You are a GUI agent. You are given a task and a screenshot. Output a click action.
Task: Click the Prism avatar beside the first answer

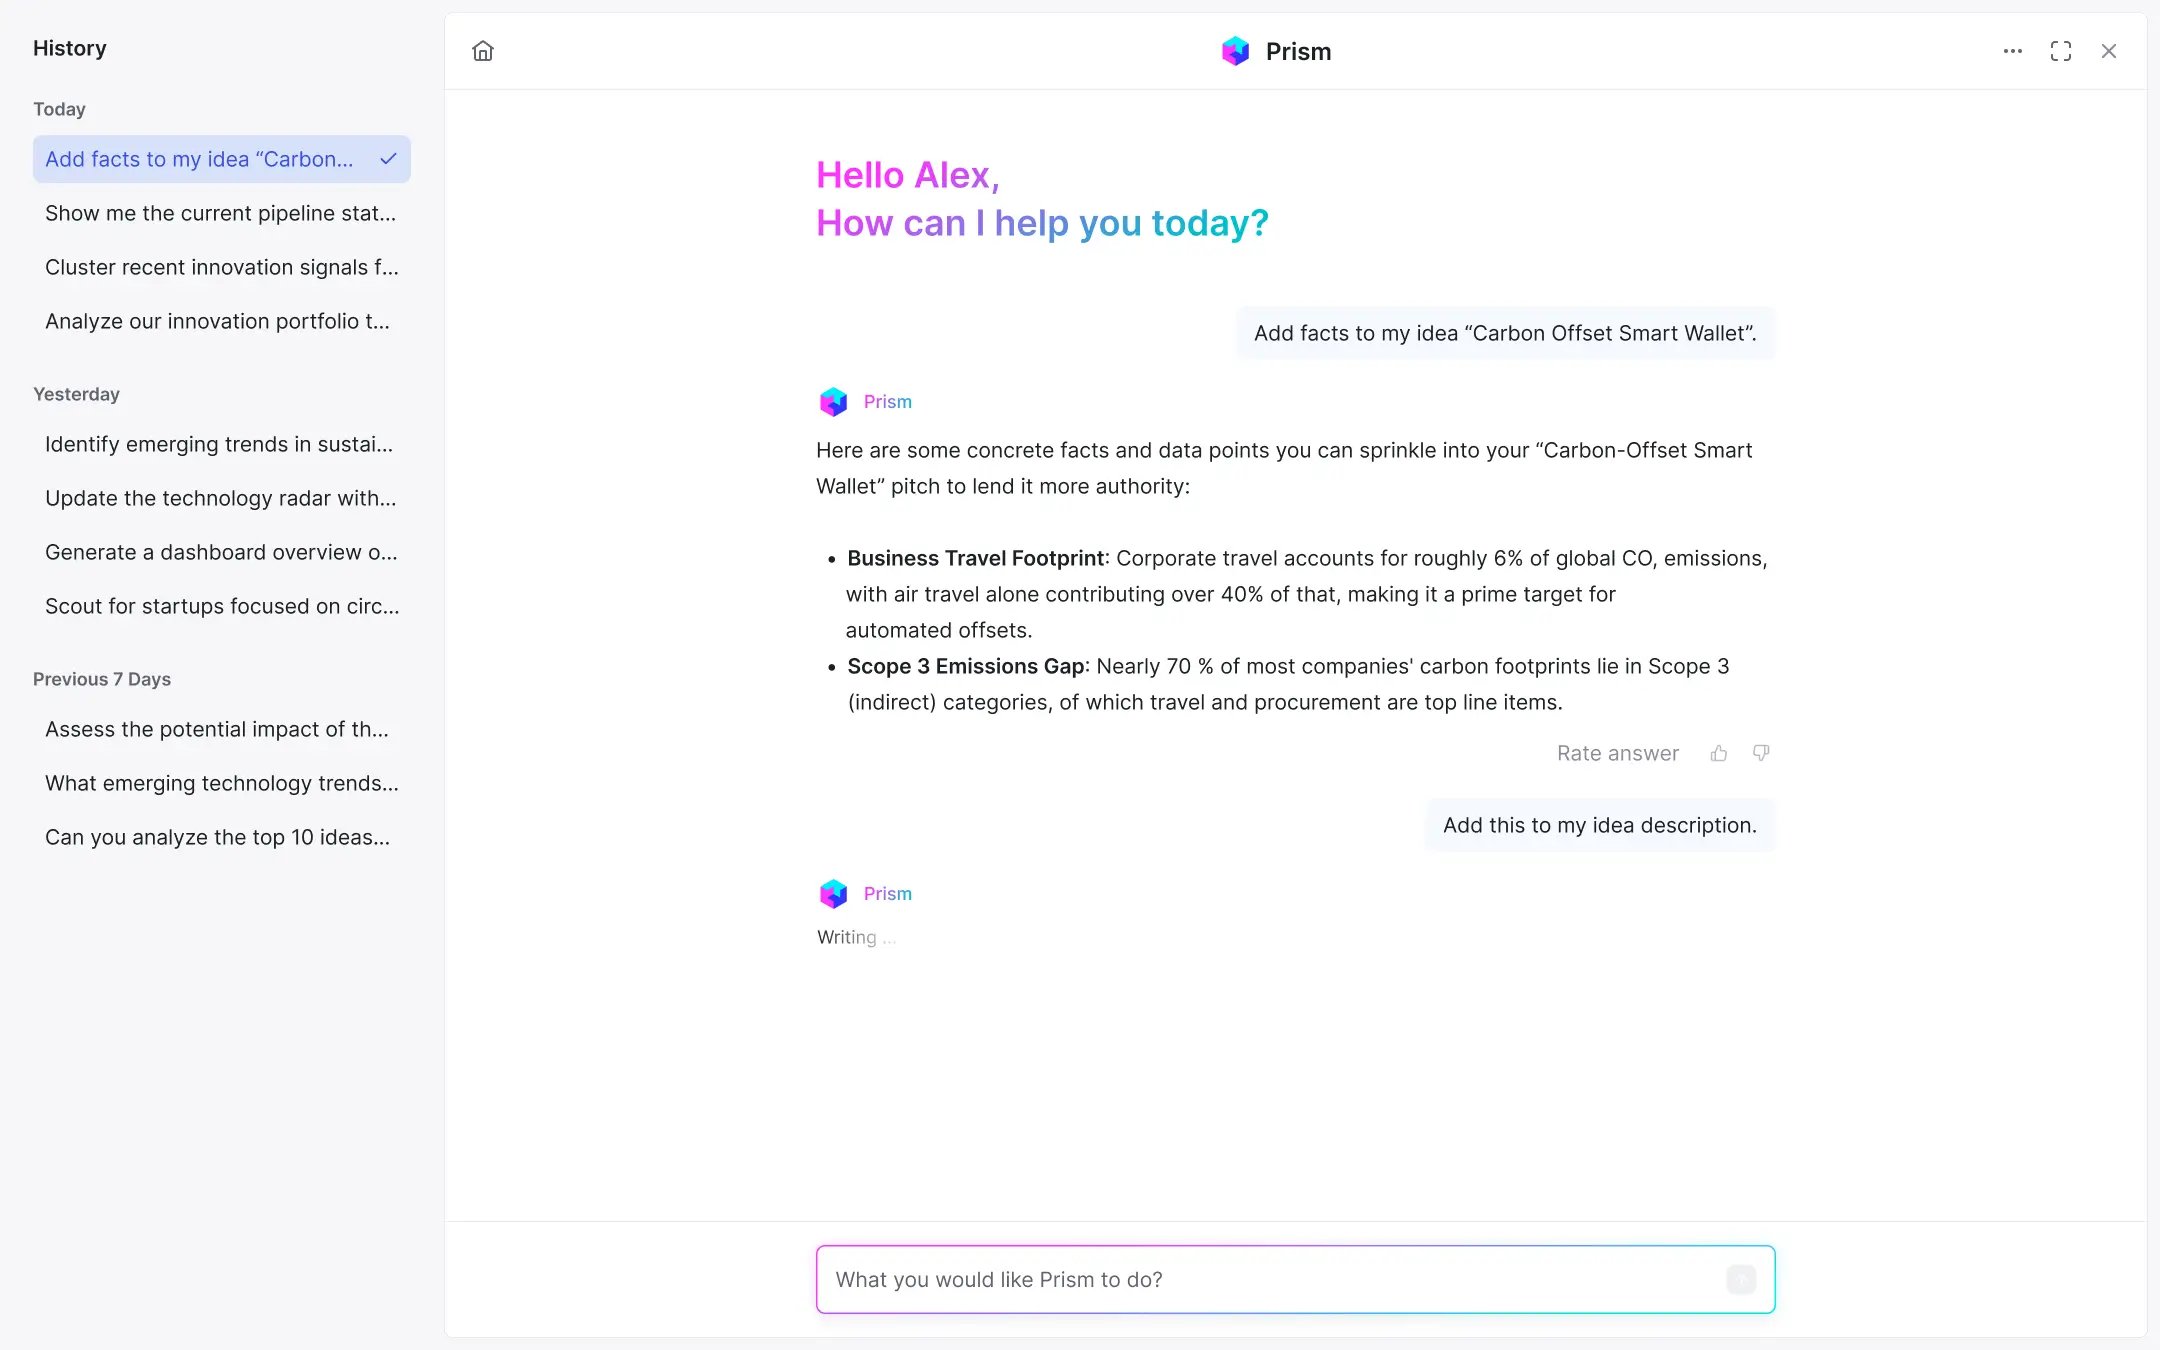833,402
